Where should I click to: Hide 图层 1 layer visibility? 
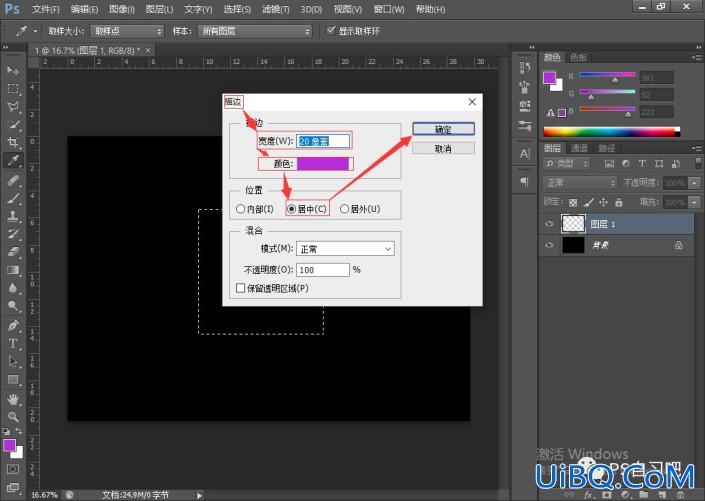(549, 224)
